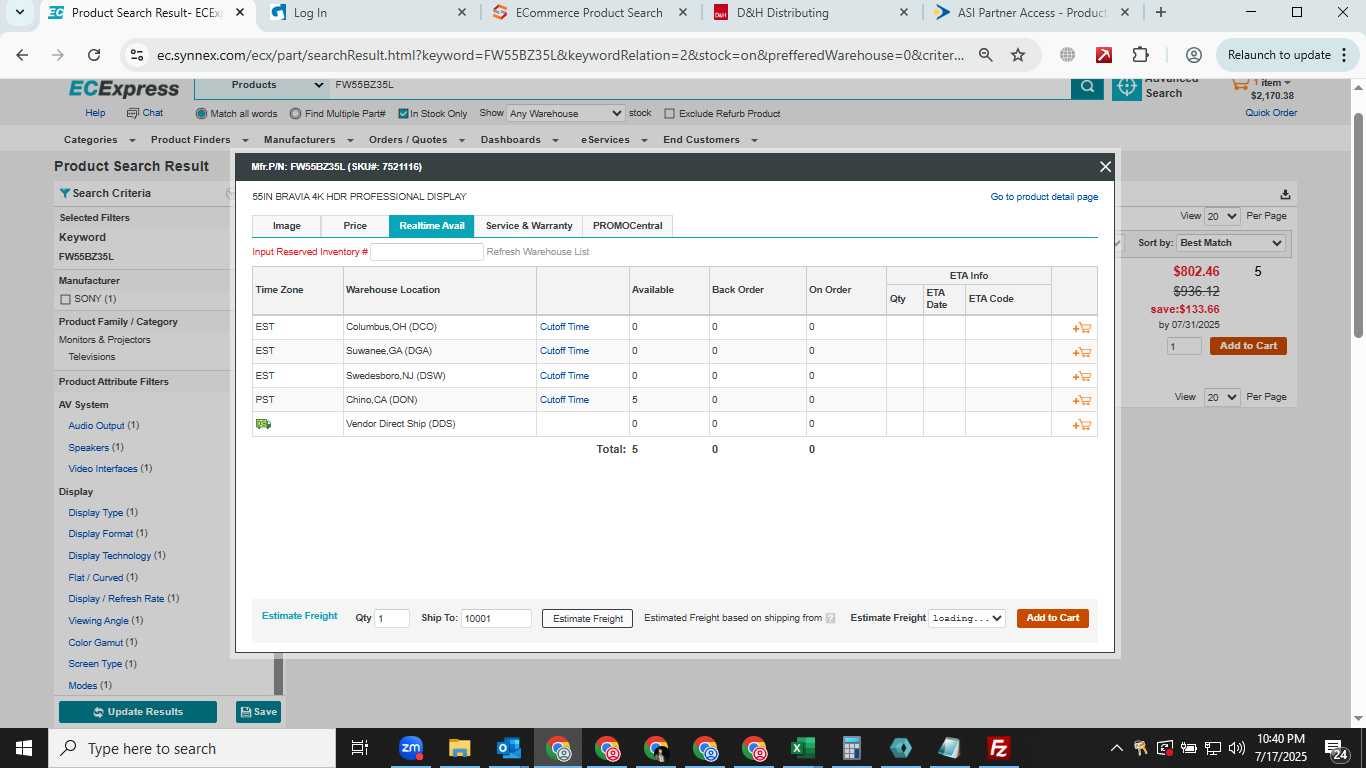Add Swedesboro,NJ (DSW) row to cart
The height and width of the screenshot is (768, 1366).
coord(1082,376)
